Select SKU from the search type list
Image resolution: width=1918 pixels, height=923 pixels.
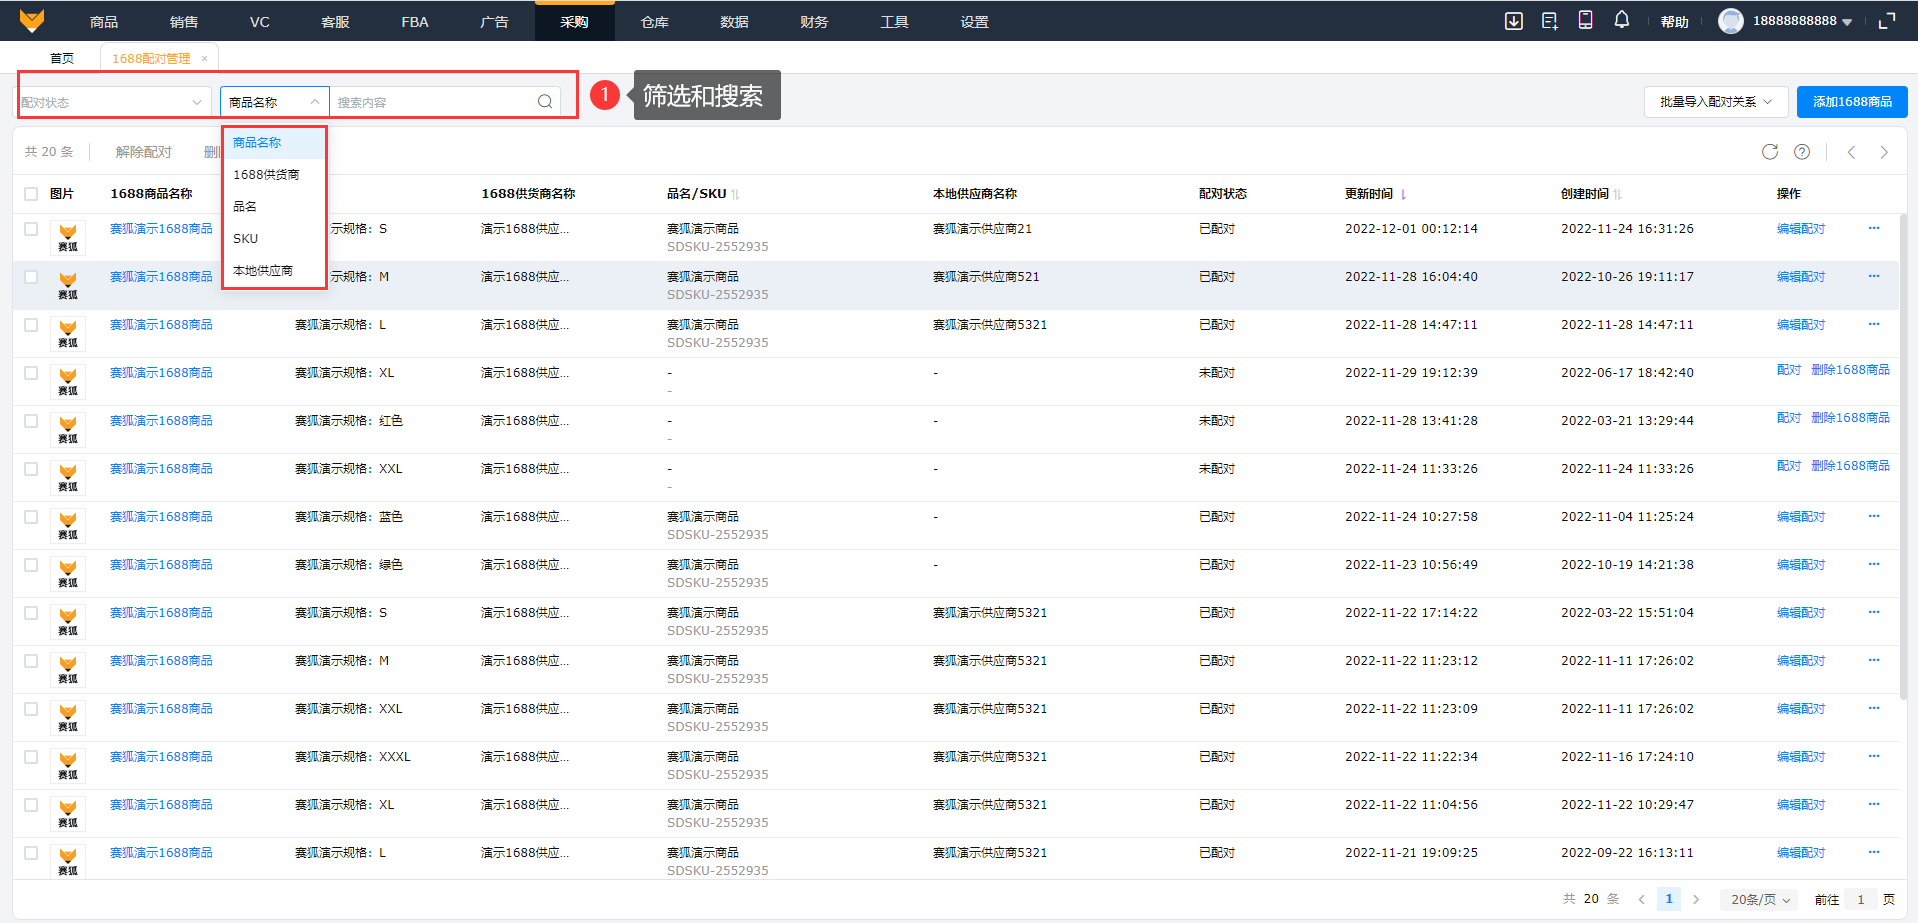246,239
